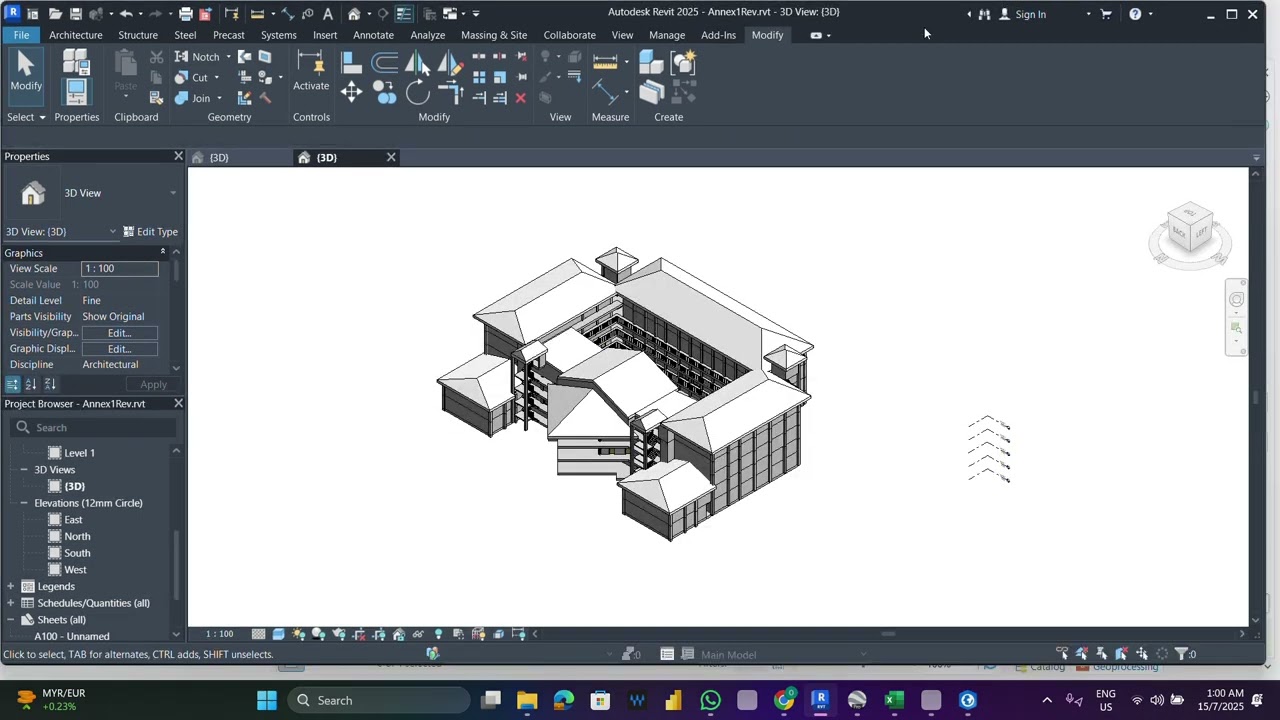Viewport: 1280px width, 720px height.
Task: Toggle Show Crop Region in view control bar
Action: (379, 634)
